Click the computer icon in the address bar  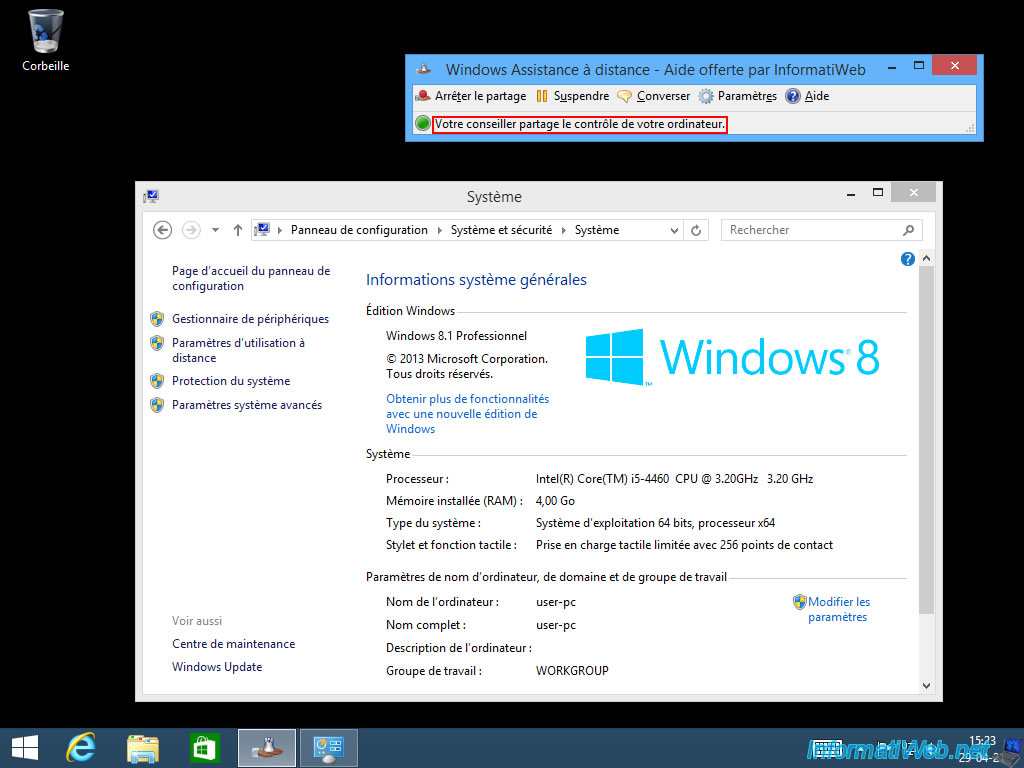[x=262, y=230]
